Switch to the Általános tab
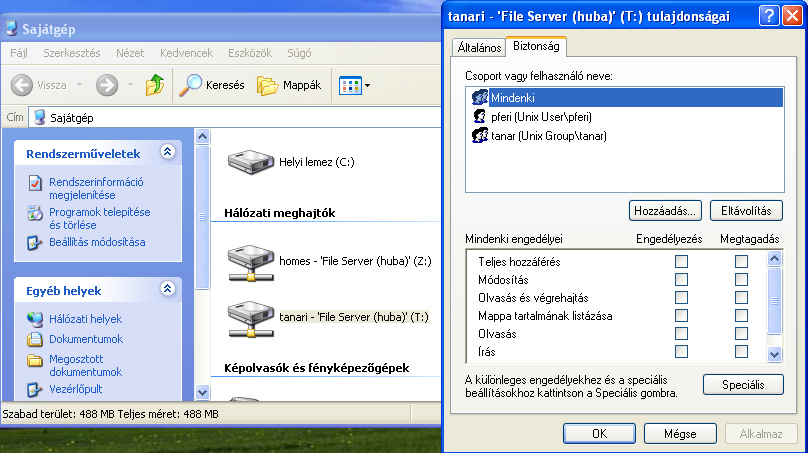 pos(477,47)
